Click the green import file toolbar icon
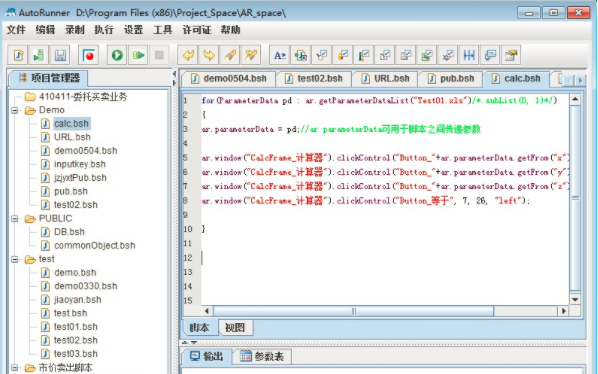This screenshot has height=374, width=598. point(39,56)
